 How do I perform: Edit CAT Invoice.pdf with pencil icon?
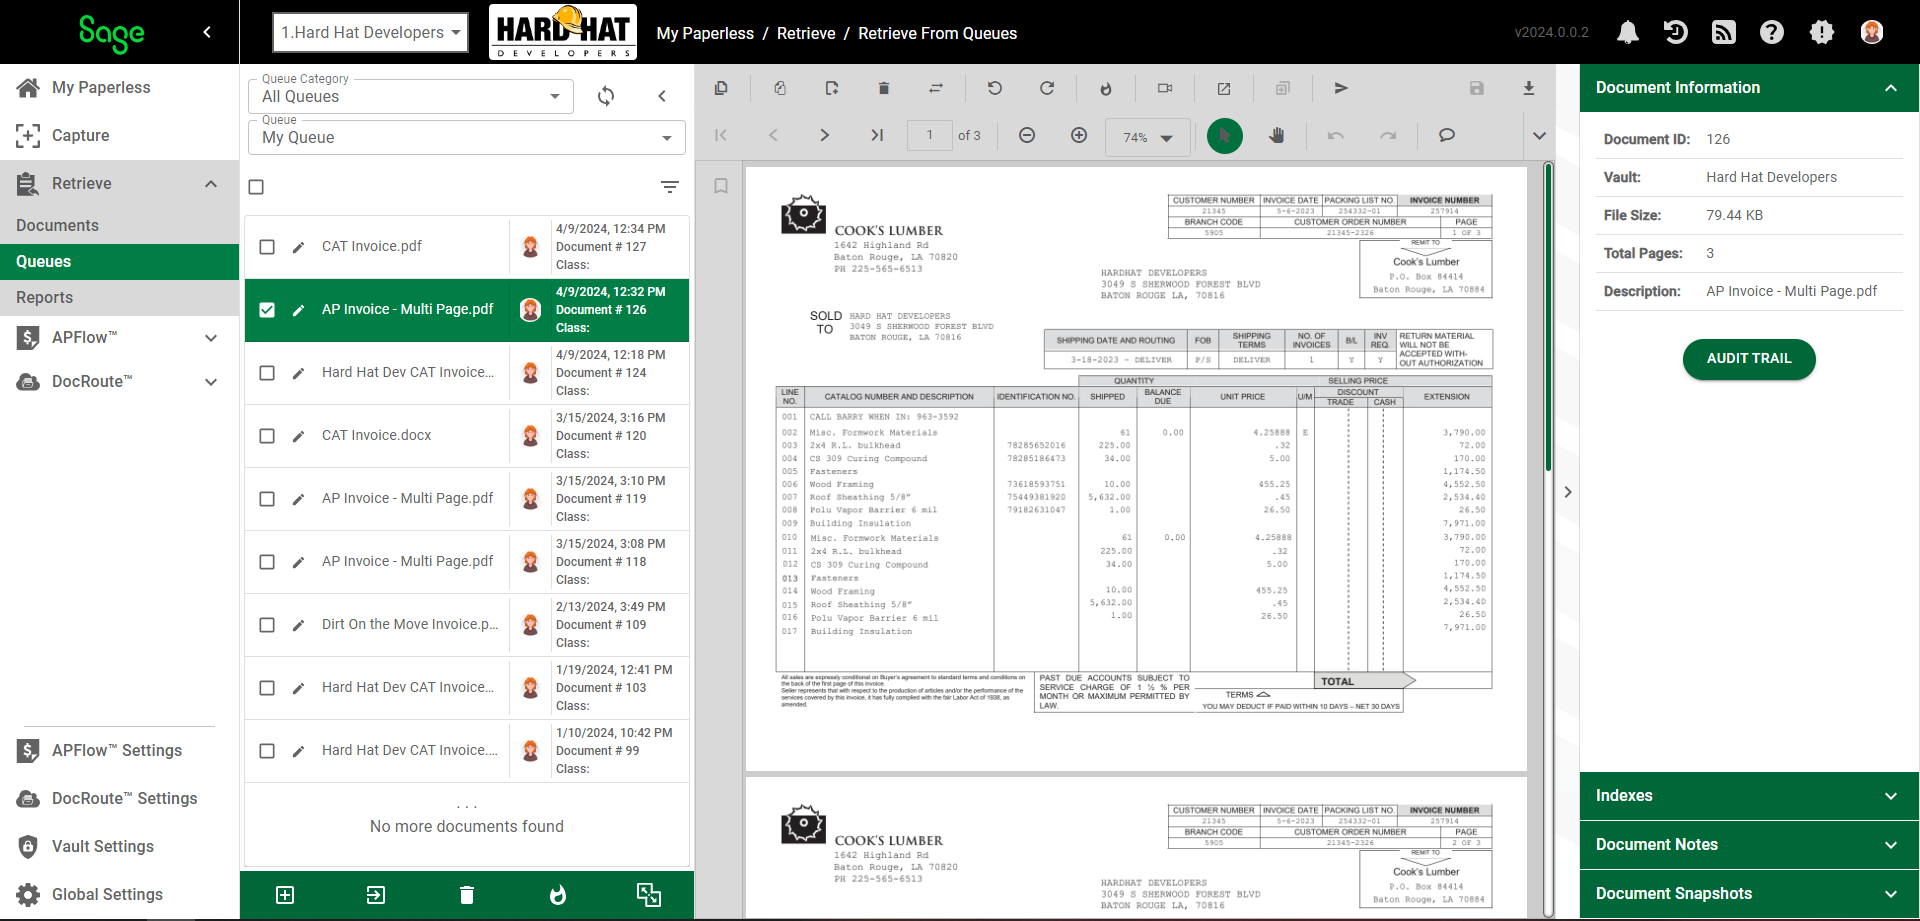[x=298, y=247]
